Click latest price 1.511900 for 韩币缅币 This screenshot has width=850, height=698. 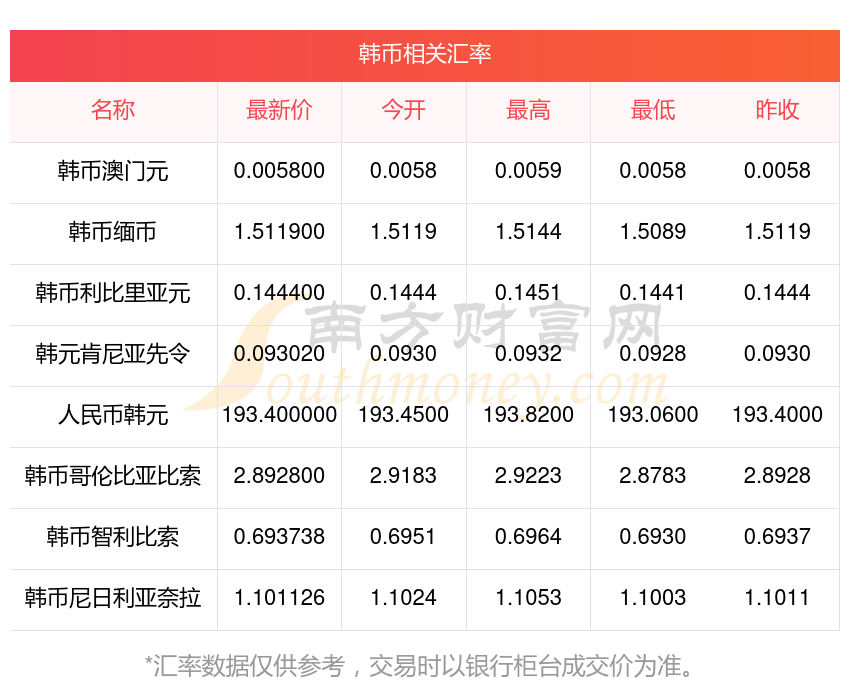[x=279, y=232]
